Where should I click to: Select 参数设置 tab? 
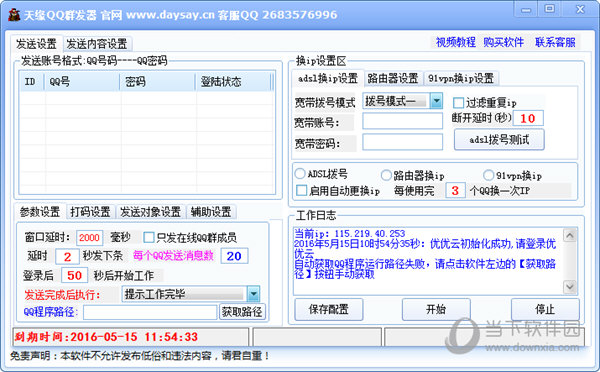(40, 212)
